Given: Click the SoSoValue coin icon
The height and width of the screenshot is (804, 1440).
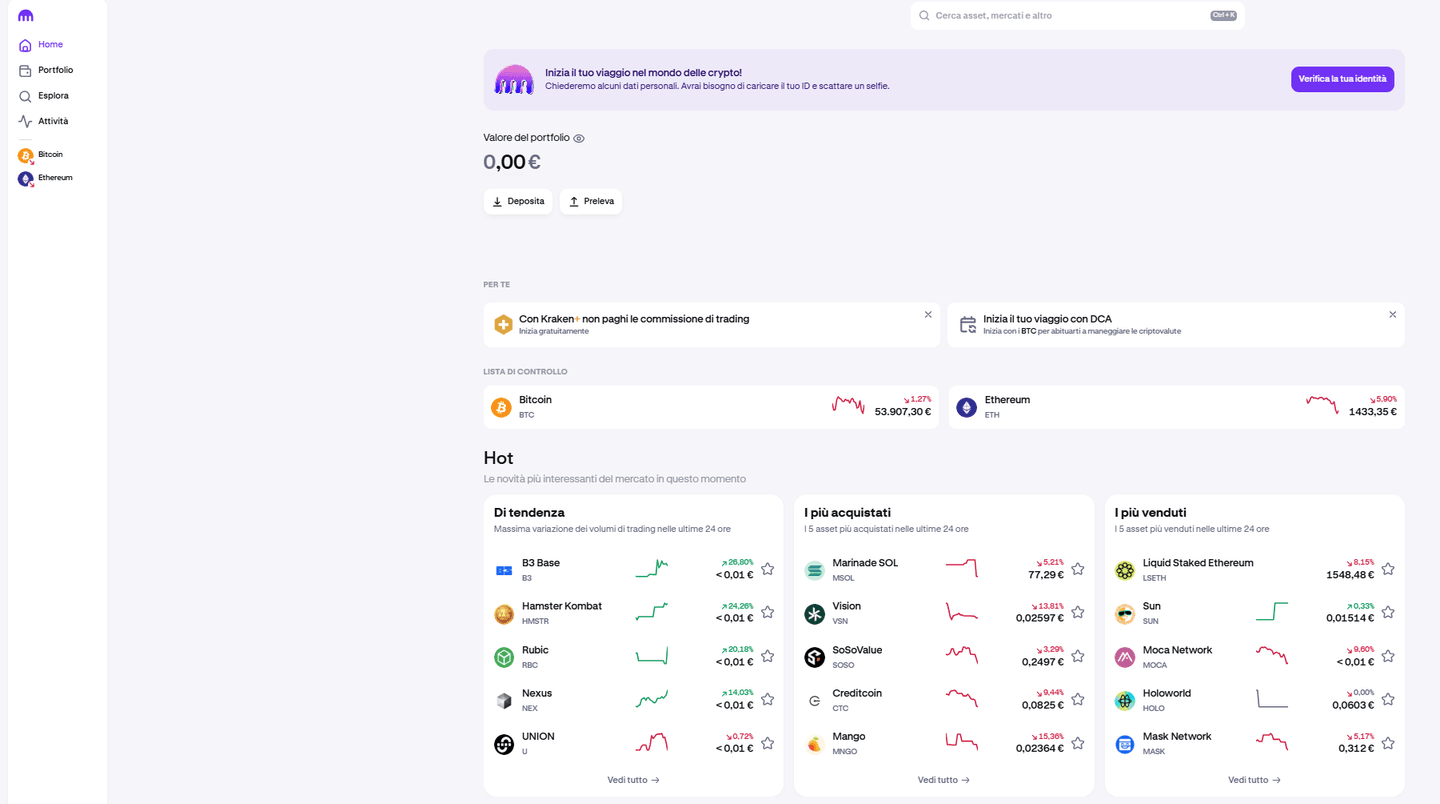Looking at the screenshot, I should pos(814,657).
